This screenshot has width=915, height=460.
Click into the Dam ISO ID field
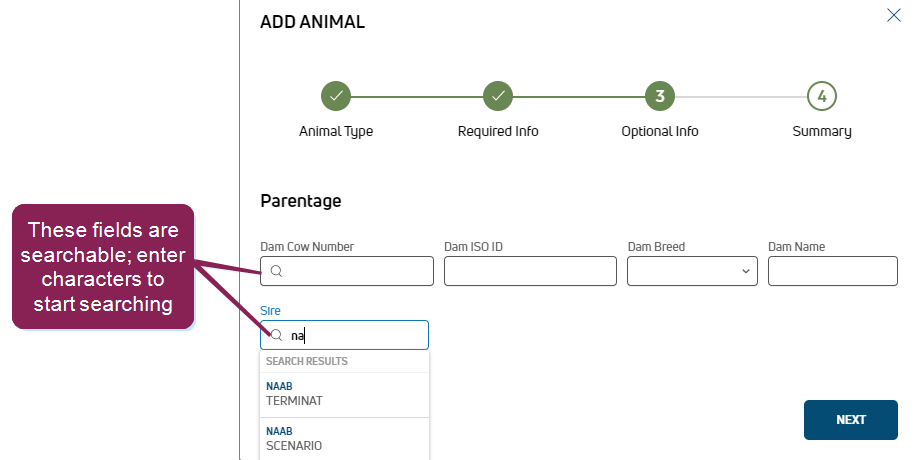tap(530, 271)
